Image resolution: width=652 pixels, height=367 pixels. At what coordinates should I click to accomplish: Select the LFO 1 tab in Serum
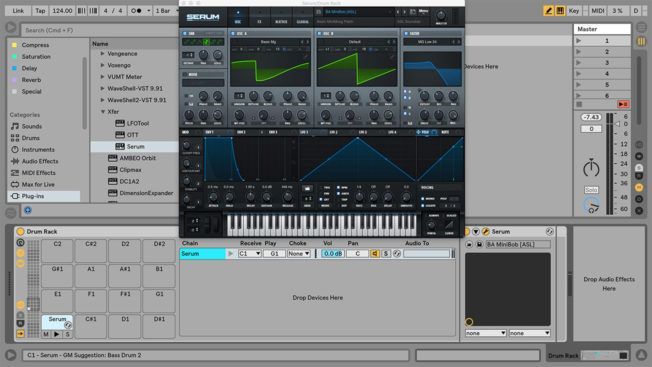(304, 132)
